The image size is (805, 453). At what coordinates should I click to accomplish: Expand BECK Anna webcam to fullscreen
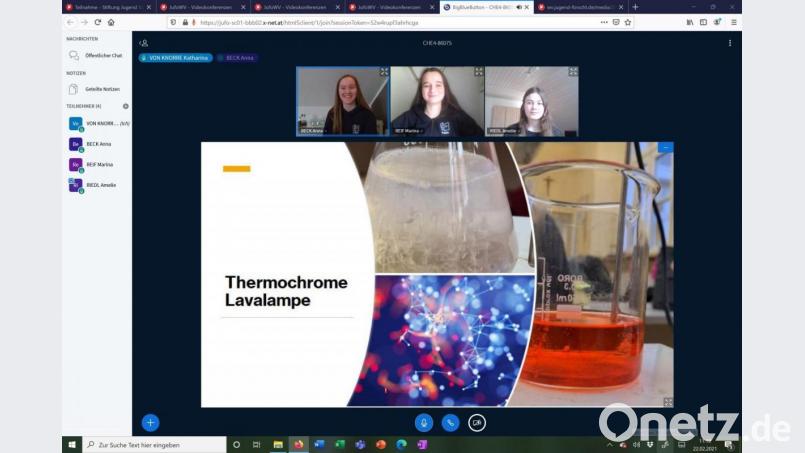pyautogui.click(x=384, y=72)
